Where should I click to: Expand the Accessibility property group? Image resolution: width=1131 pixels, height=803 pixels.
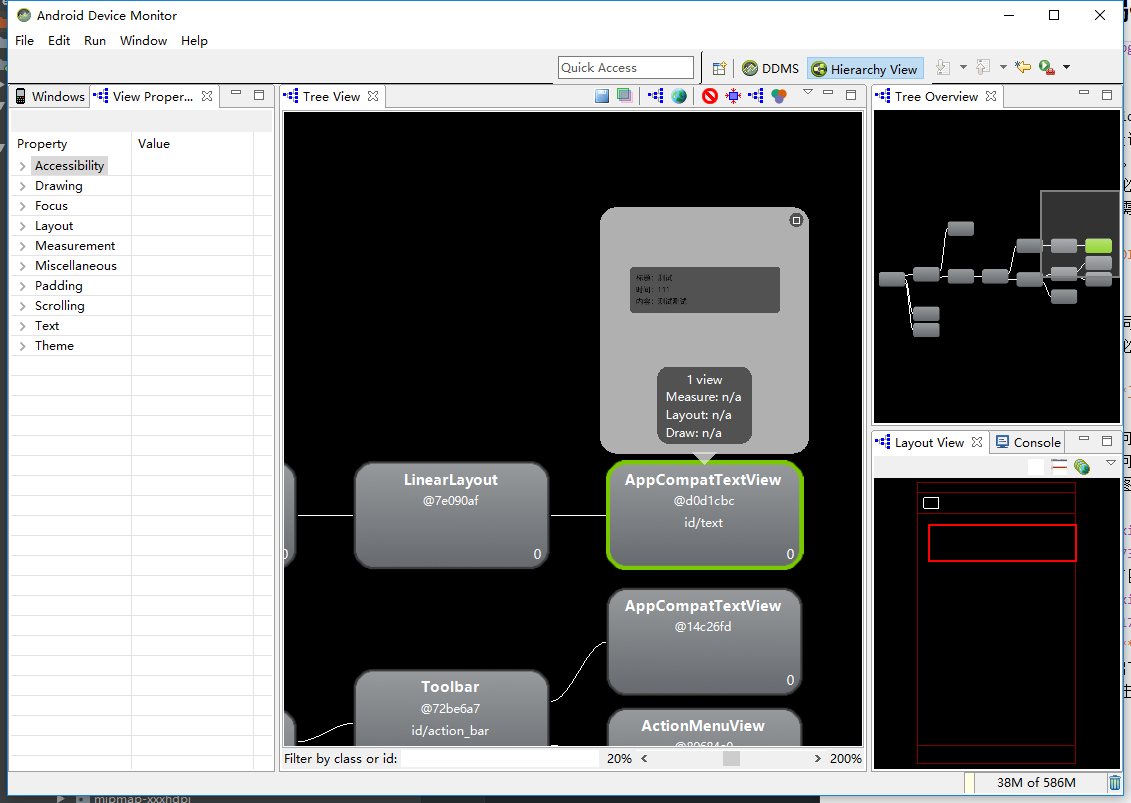22,166
